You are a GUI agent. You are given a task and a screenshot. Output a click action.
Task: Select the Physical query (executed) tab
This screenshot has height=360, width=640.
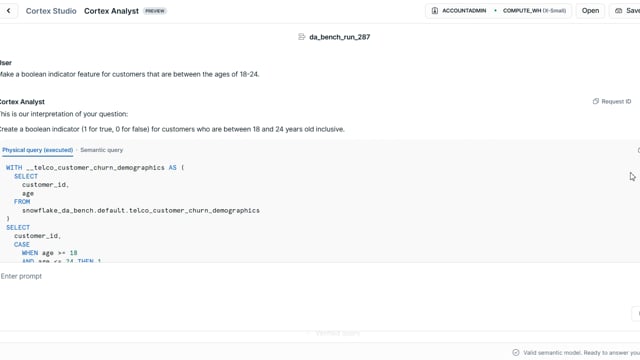(x=38, y=150)
